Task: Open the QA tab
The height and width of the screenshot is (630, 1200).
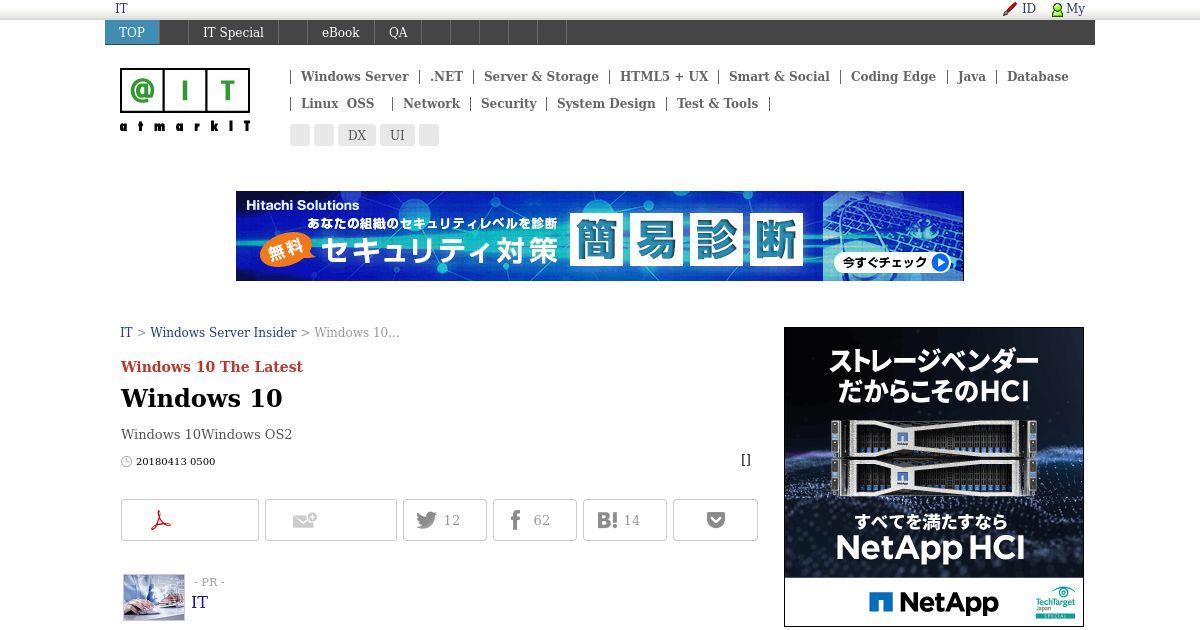Action: pyautogui.click(x=398, y=32)
